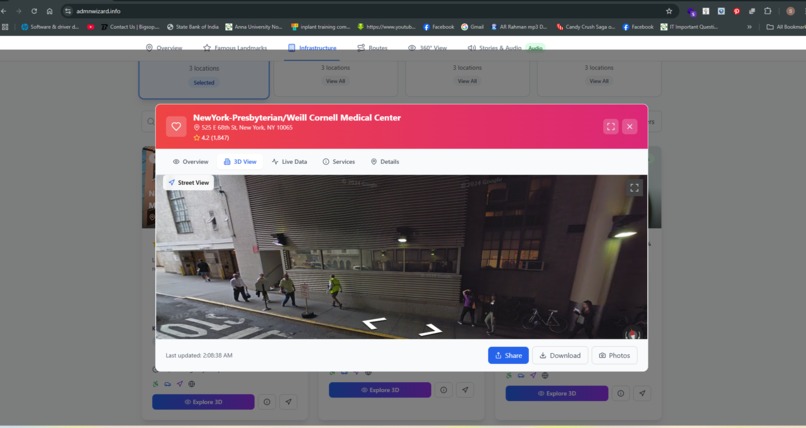Focus the admnwizard.info address bar
The height and width of the screenshot is (428, 806).
(x=370, y=11)
